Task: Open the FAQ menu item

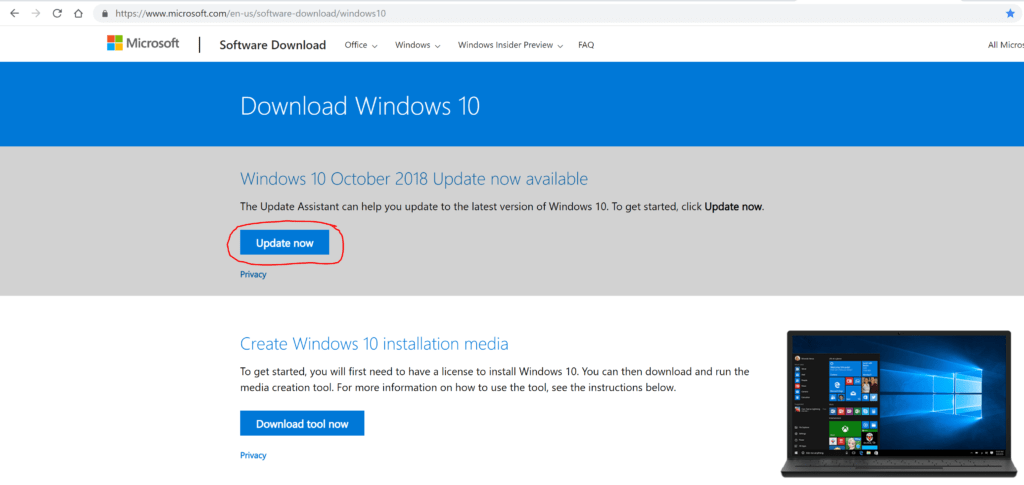Action: coord(586,45)
